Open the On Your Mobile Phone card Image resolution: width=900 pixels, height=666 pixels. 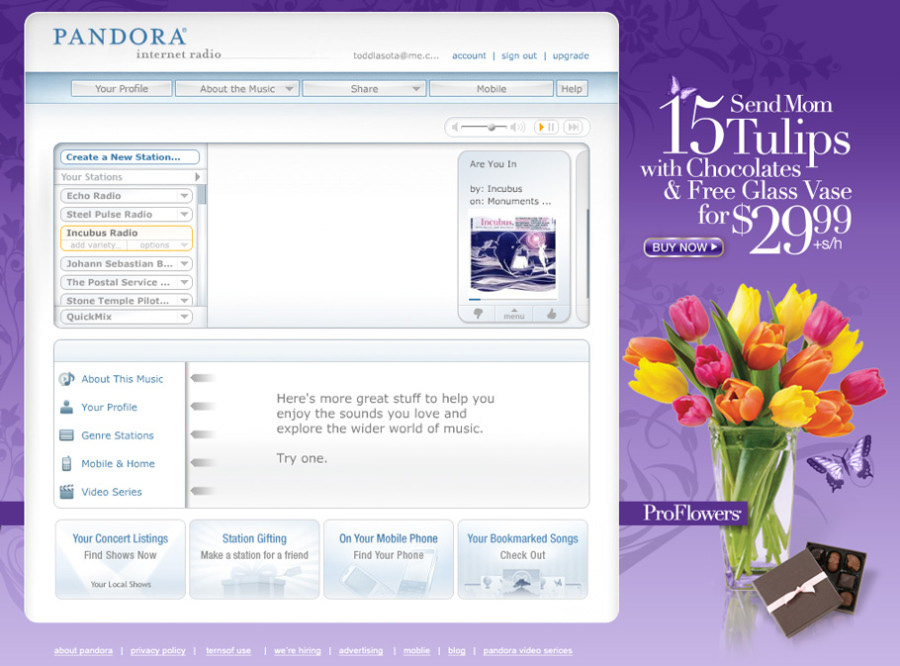[x=389, y=559]
